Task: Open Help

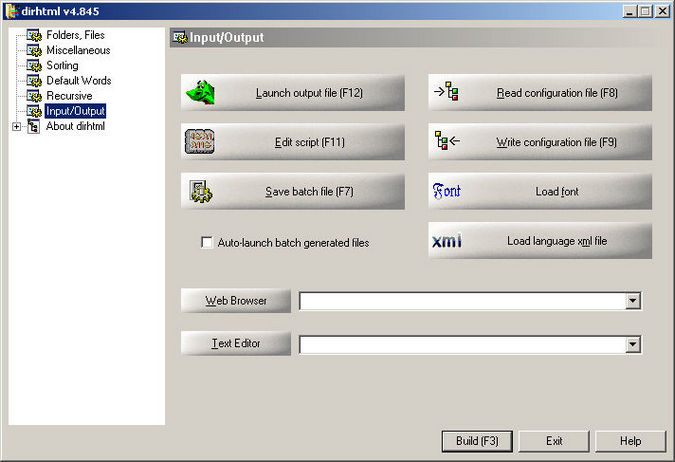Action: tap(631, 441)
